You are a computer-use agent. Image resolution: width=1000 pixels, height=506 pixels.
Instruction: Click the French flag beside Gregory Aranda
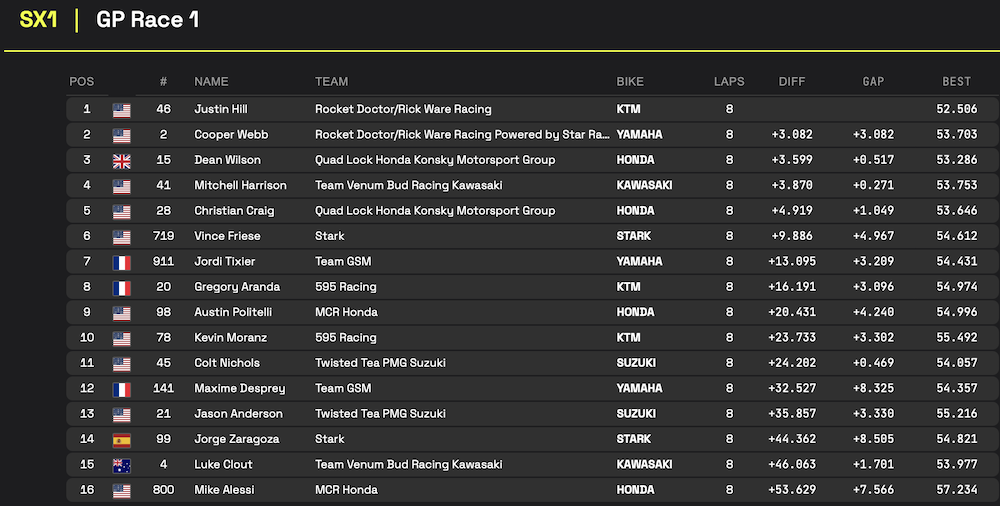click(121, 288)
